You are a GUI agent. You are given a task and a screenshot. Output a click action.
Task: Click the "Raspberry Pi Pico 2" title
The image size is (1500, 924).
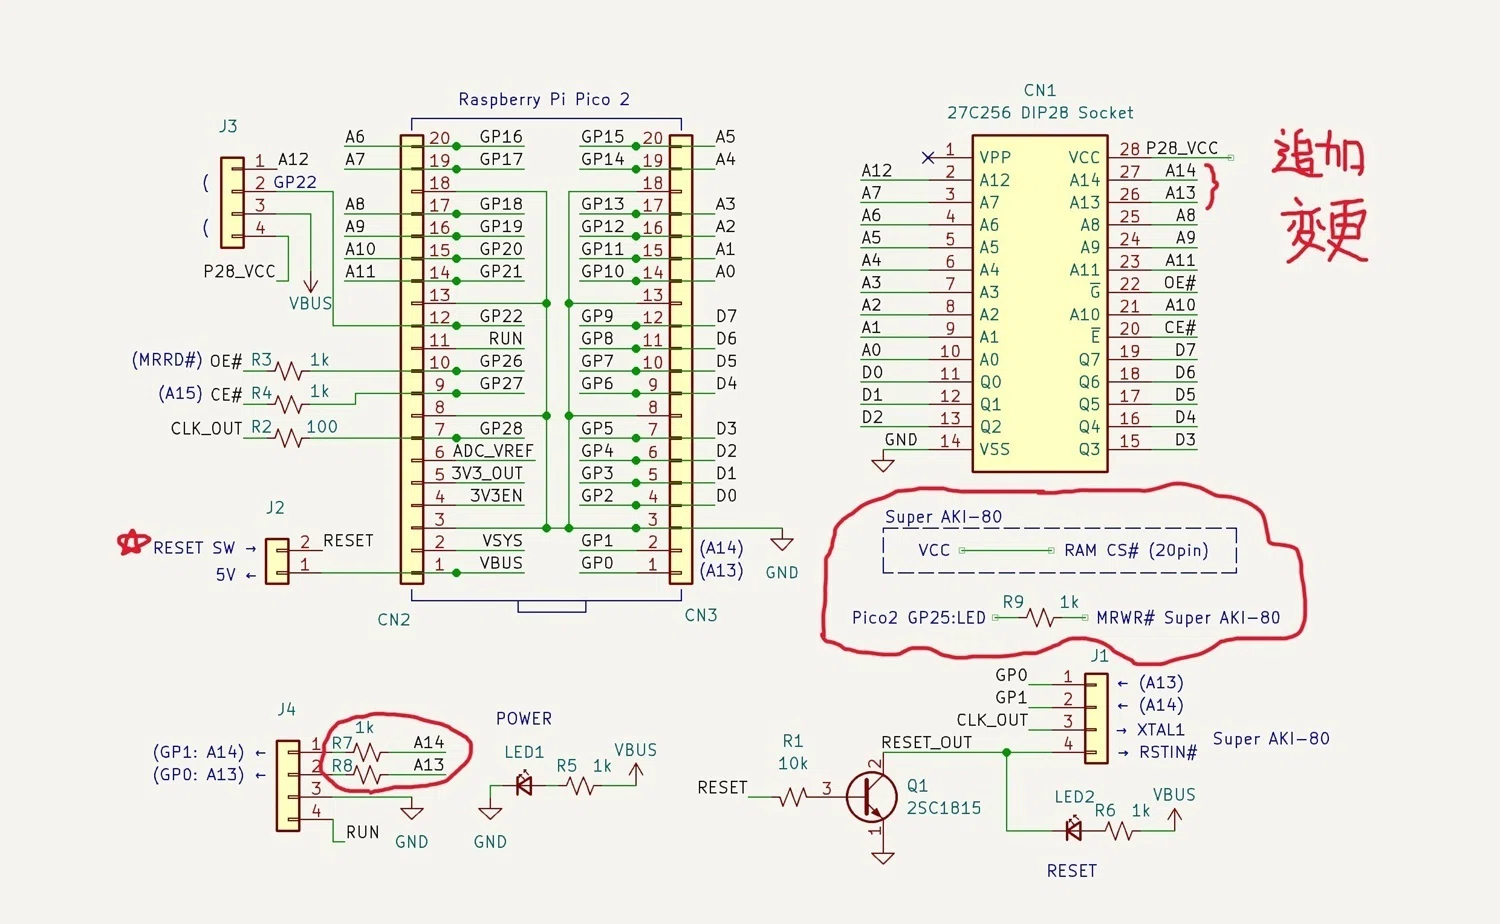point(544,99)
